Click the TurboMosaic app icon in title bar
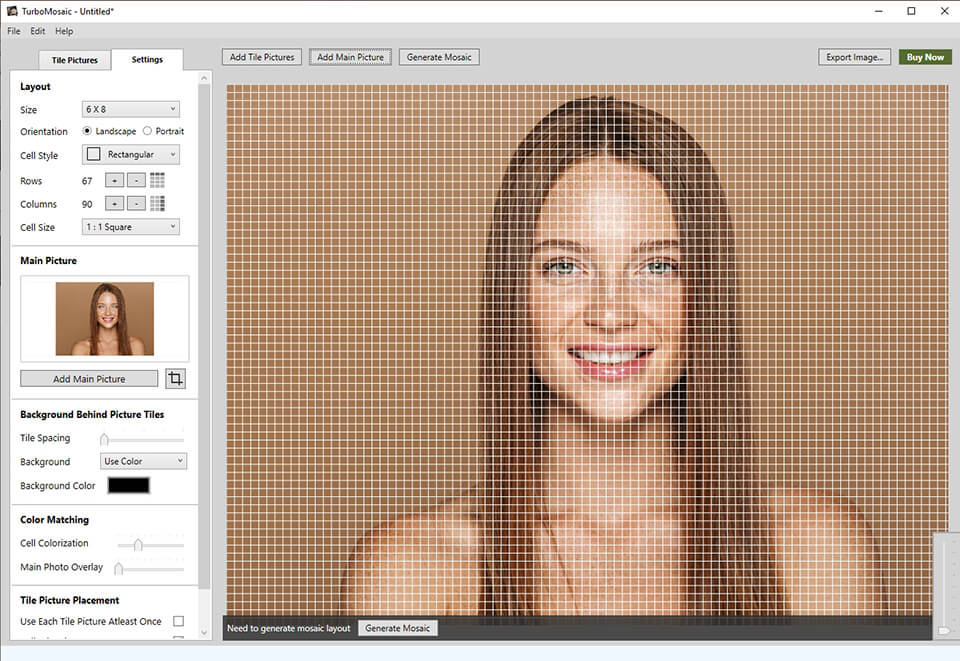This screenshot has height=661, width=960. (x=11, y=10)
